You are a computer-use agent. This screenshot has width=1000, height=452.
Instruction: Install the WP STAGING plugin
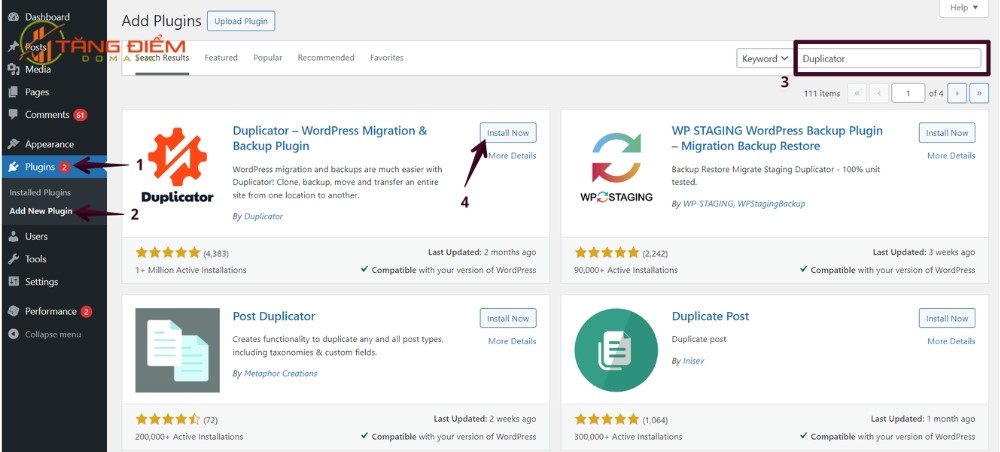[947, 133]
